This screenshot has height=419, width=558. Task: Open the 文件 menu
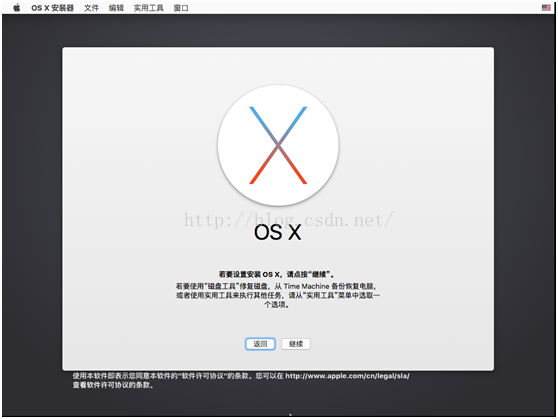(91, 8)
